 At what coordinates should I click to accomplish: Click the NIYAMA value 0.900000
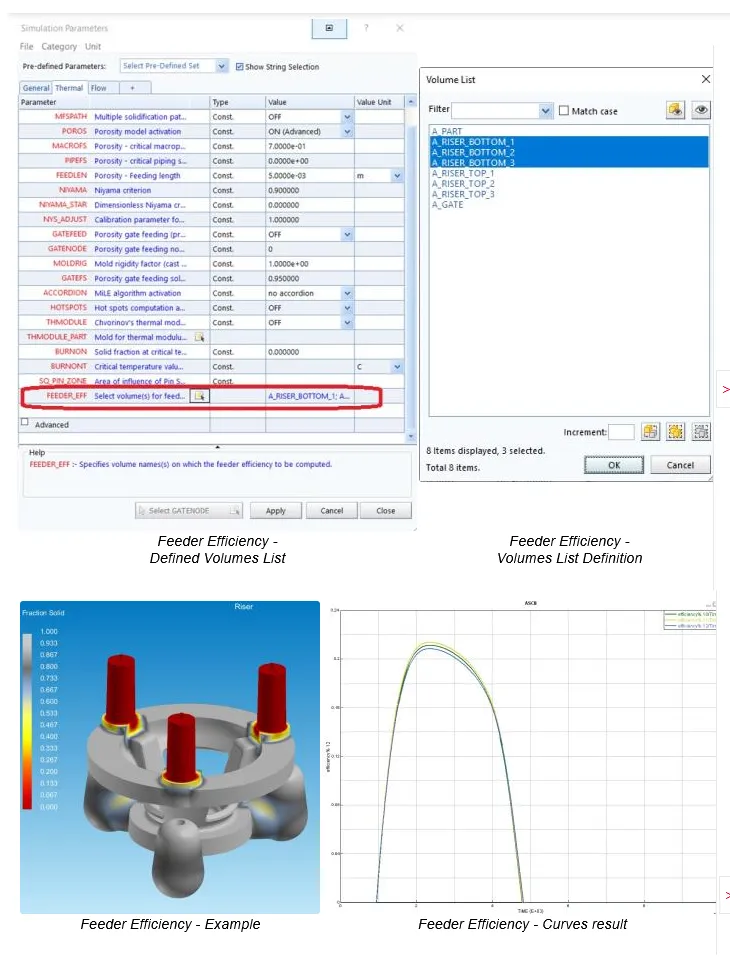pos(309,190)
